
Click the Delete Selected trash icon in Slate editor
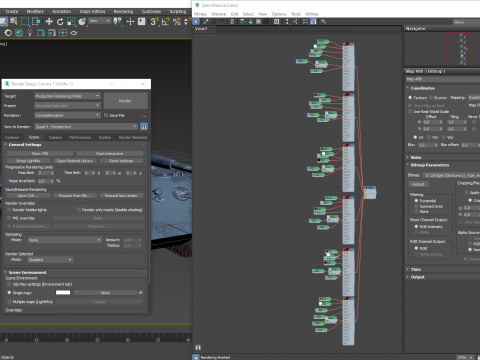coord(232,22)
